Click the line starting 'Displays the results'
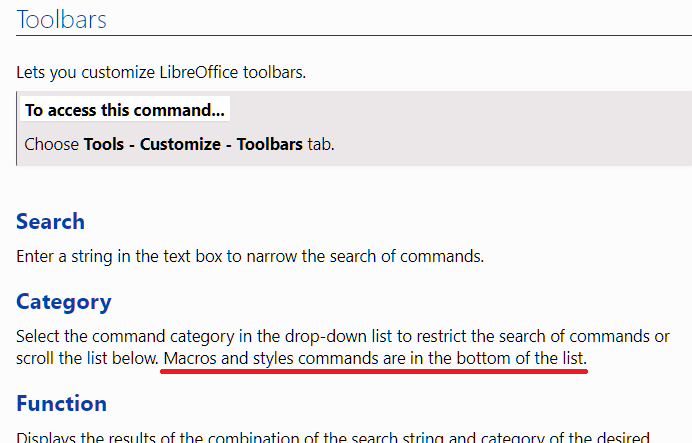The height and width of the screenshot is (443, 692). click(333, 437)
